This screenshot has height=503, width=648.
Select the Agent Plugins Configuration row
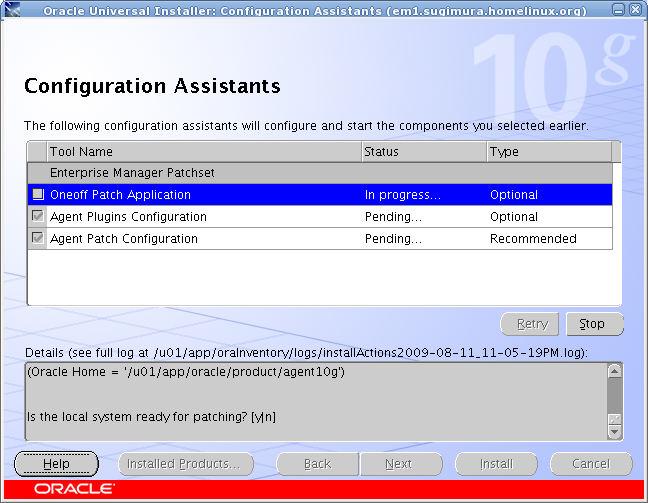[320, 217]
